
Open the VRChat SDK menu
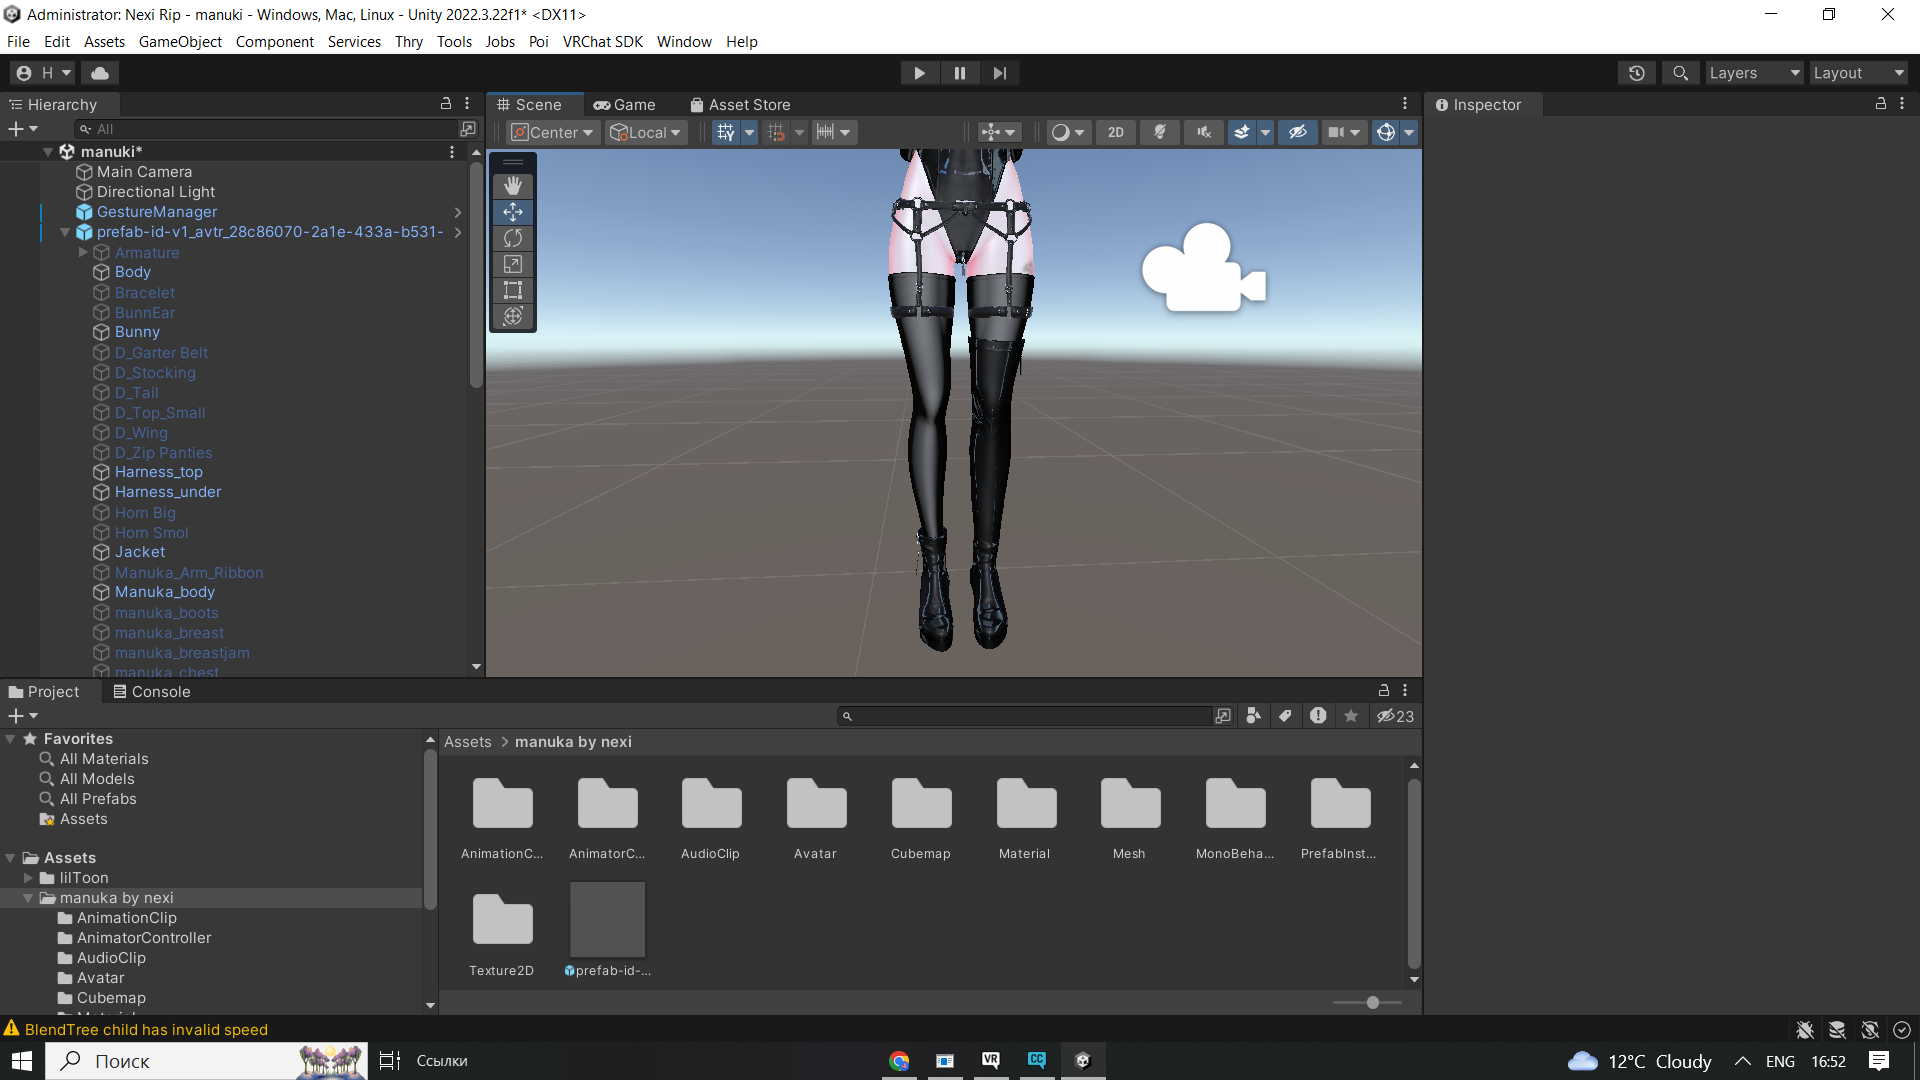coord(602,42)
